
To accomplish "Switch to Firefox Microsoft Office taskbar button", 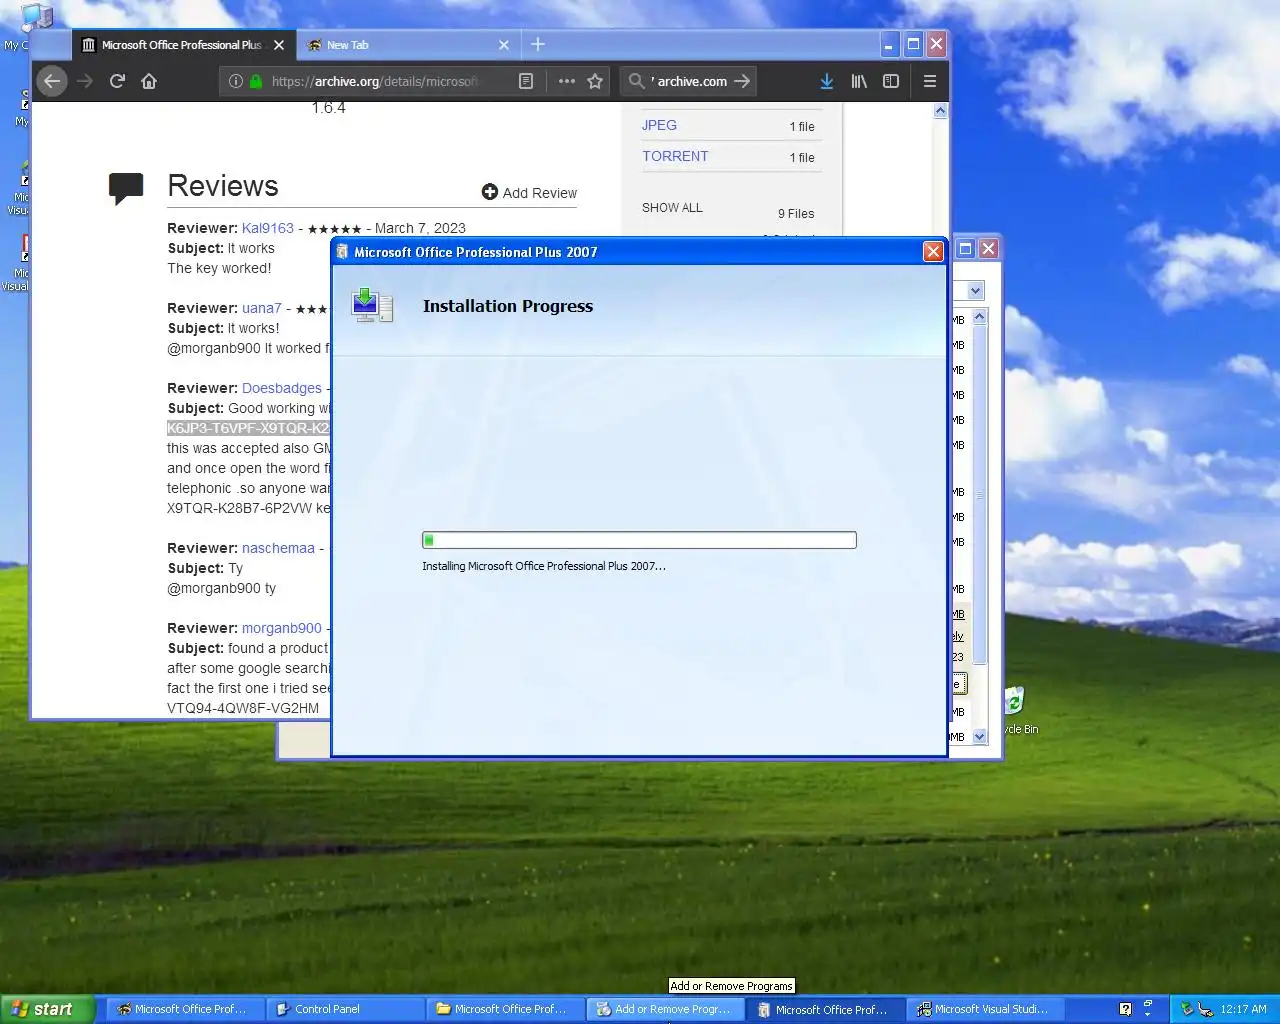I will pos(184,1009).
